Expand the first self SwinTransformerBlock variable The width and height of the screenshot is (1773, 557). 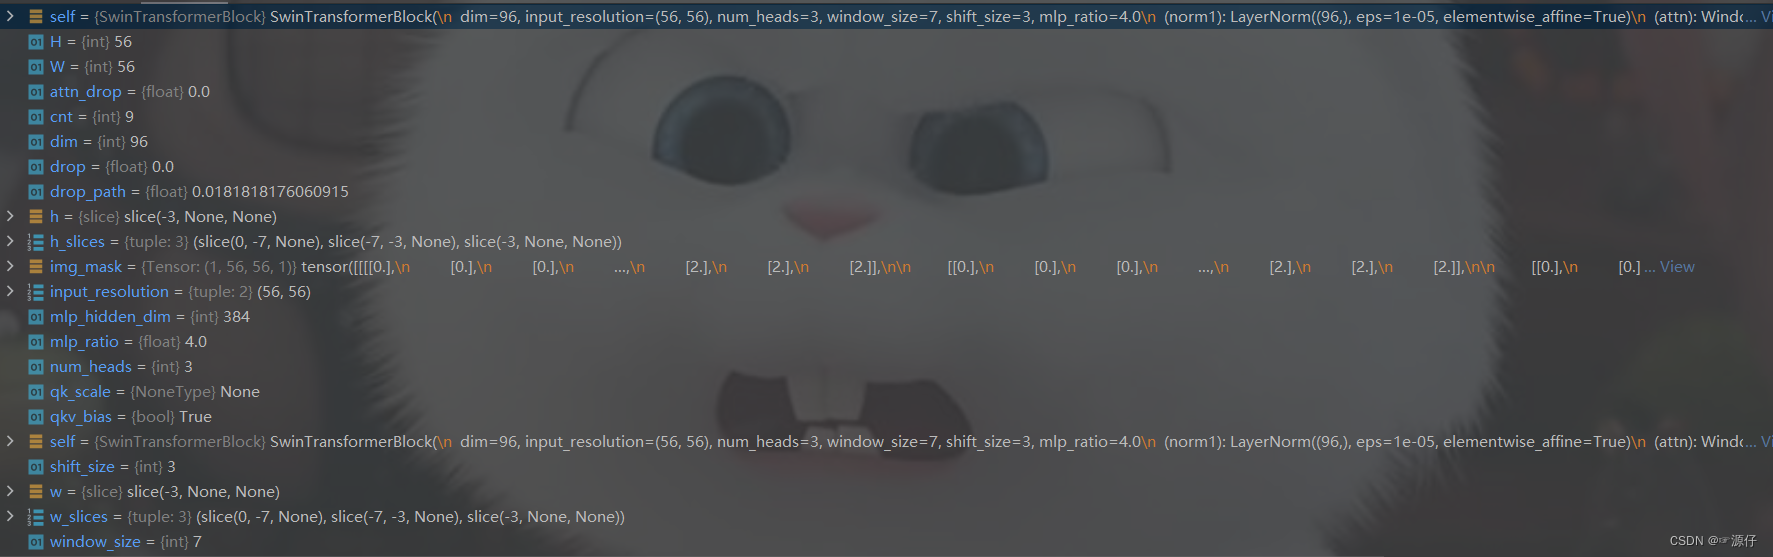[x=10, y=16]
